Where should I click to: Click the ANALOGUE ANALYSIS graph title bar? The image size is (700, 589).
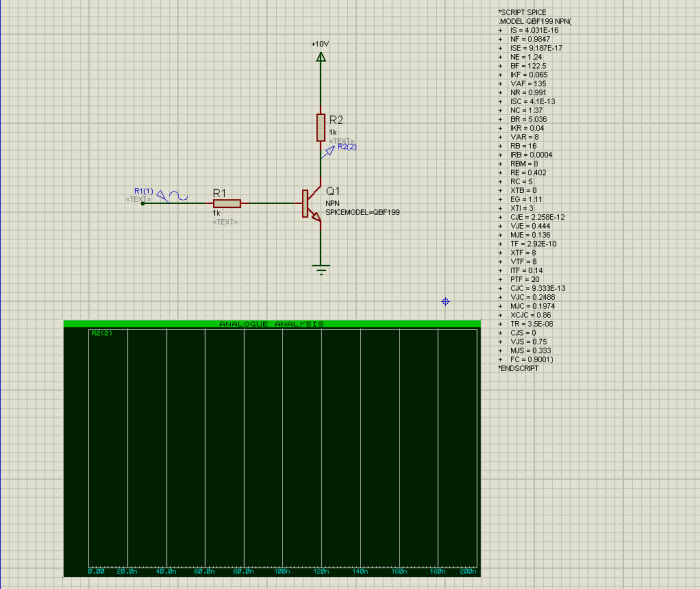272,324
